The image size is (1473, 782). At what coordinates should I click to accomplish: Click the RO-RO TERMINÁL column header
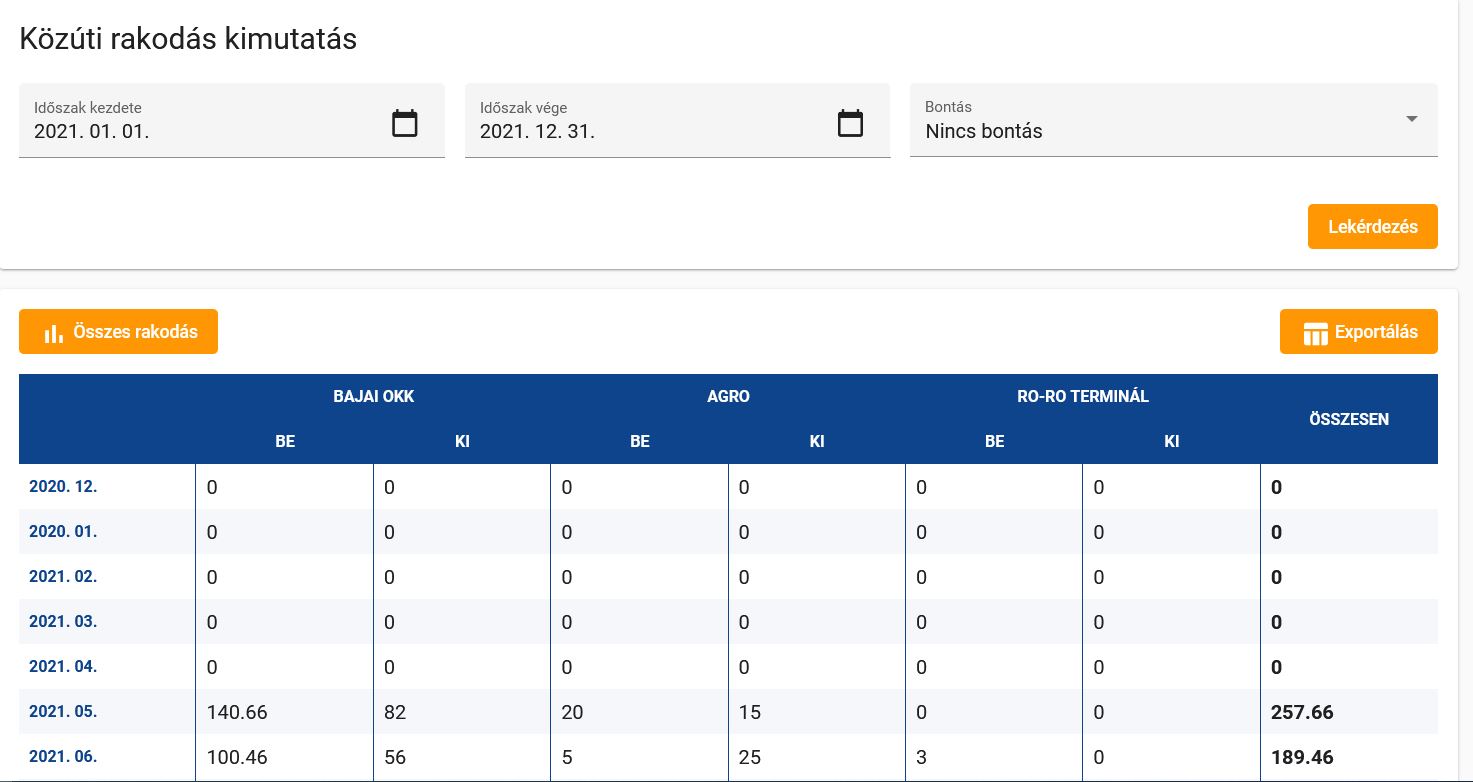[x=1082, y=396]
